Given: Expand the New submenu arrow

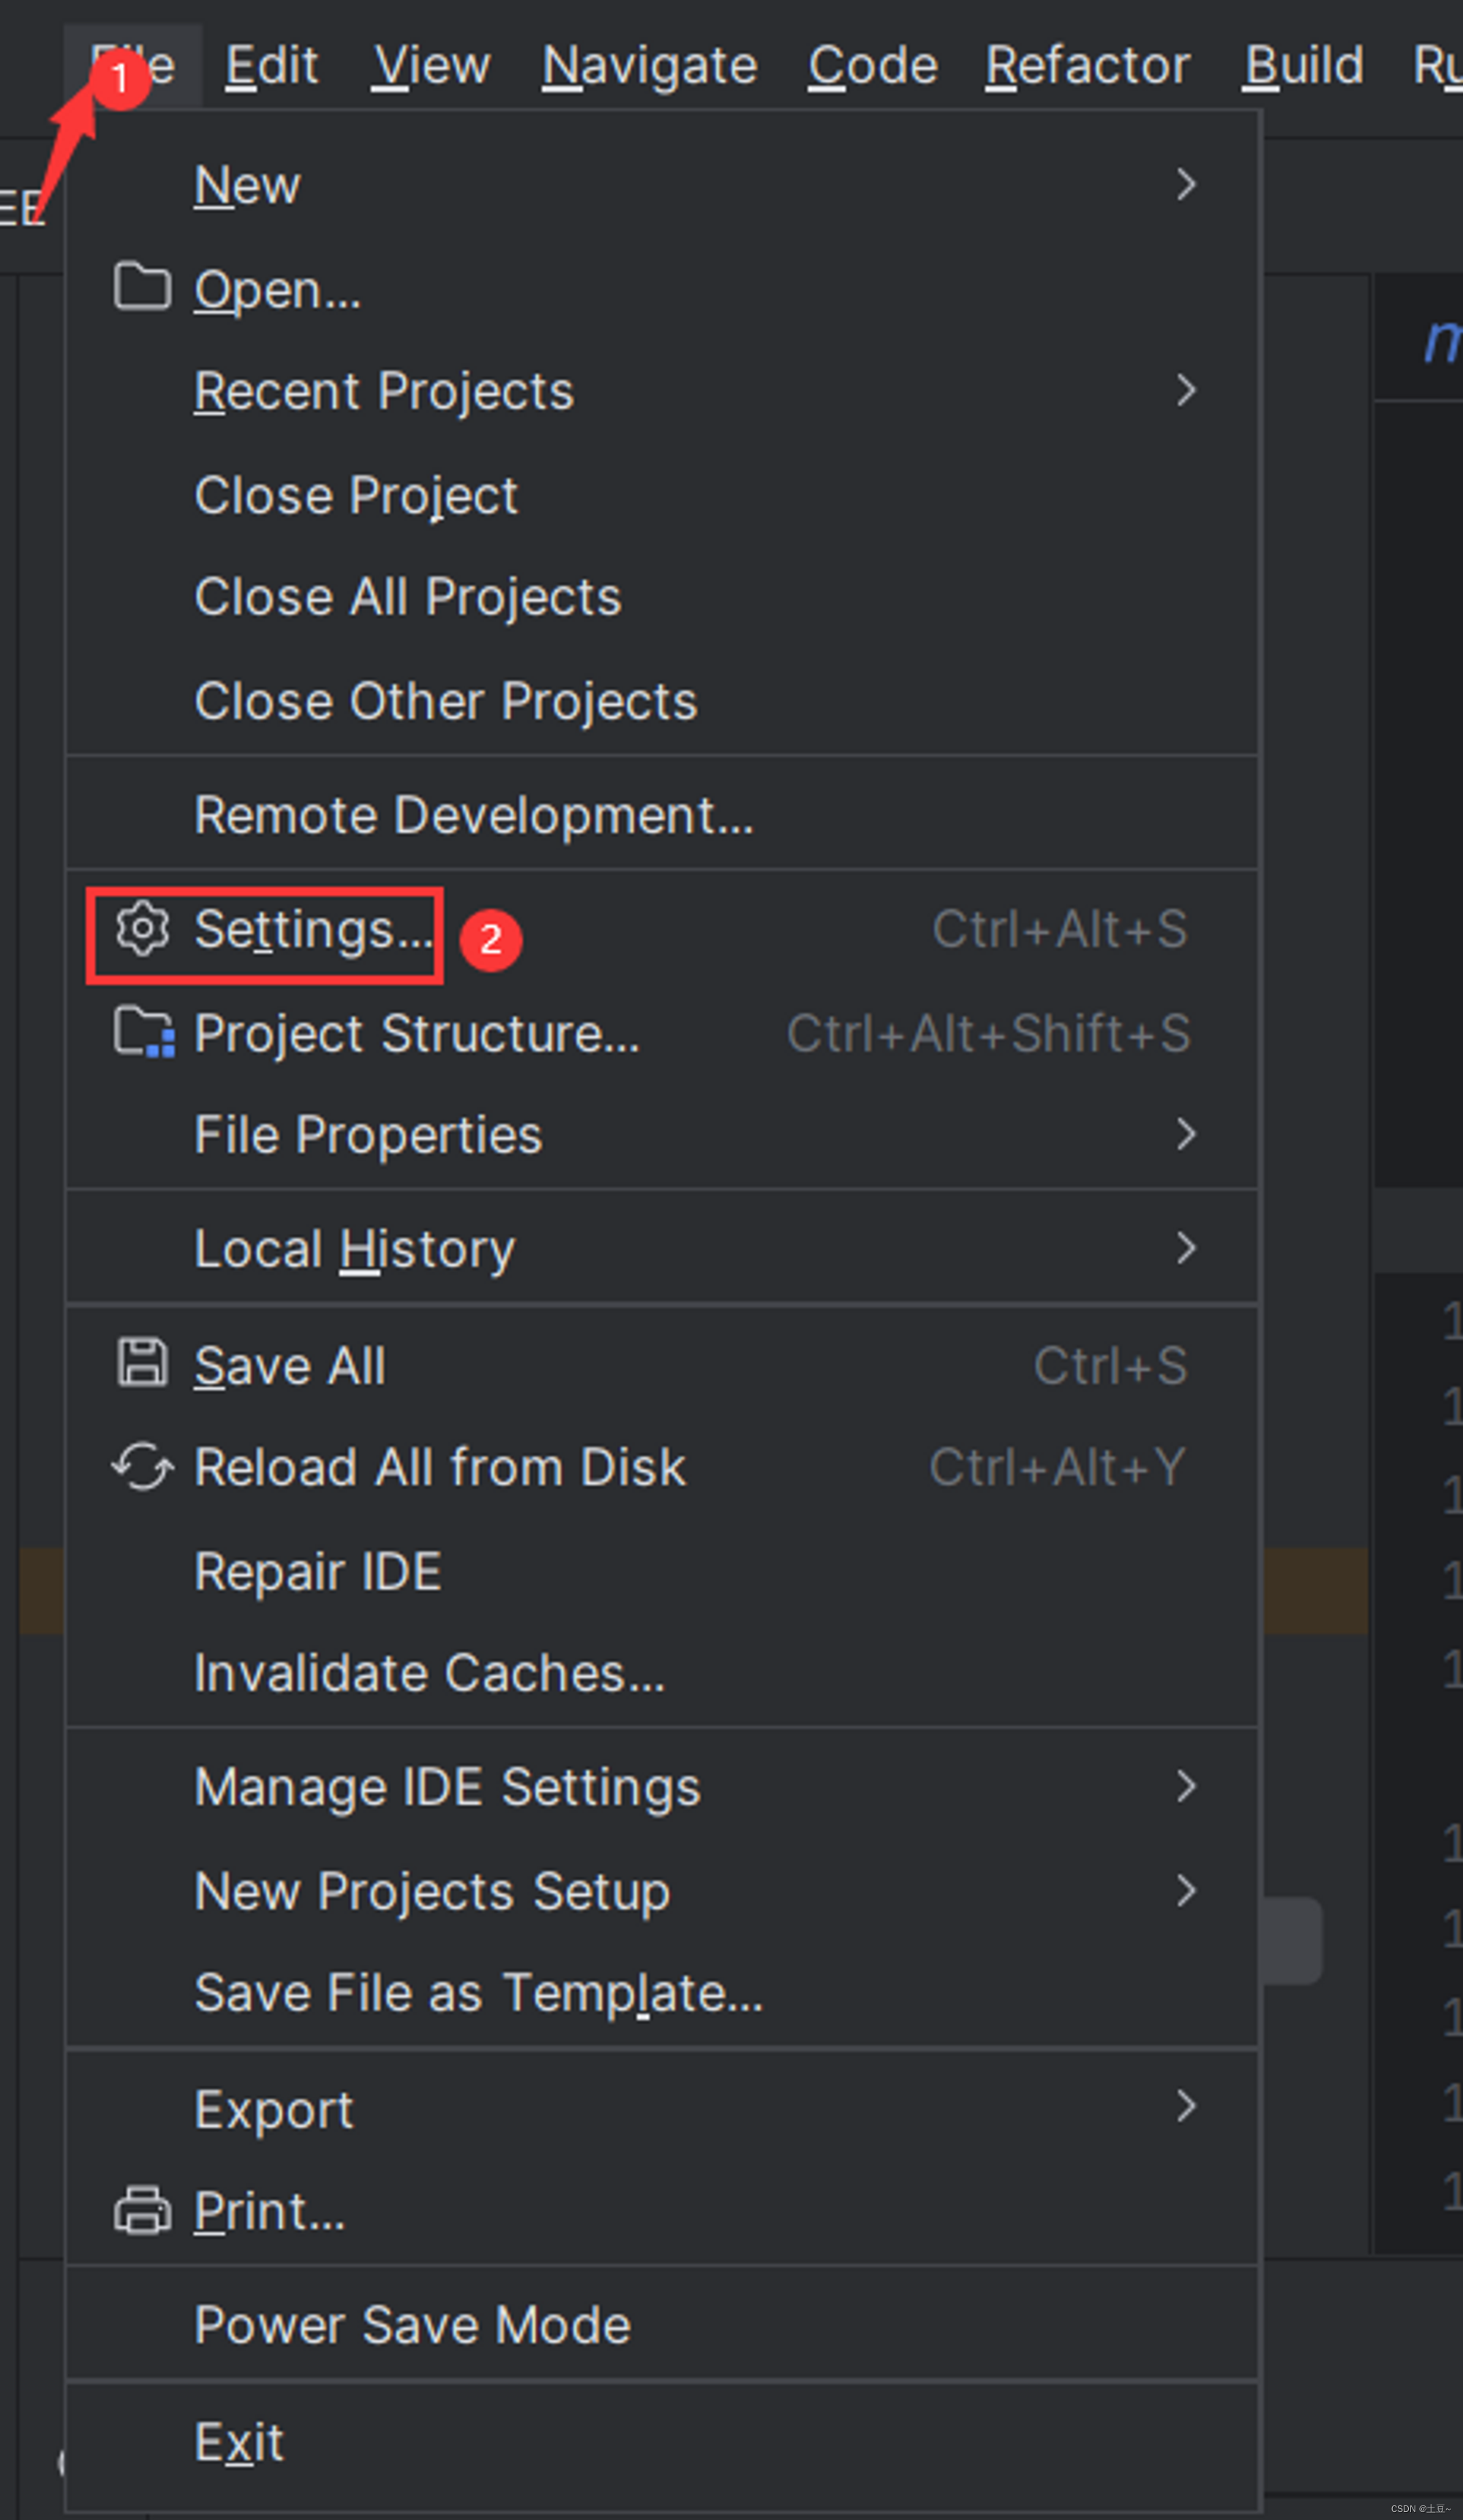Looking at the screenshot, I should pyautogui.click(x=1186, y=184).
